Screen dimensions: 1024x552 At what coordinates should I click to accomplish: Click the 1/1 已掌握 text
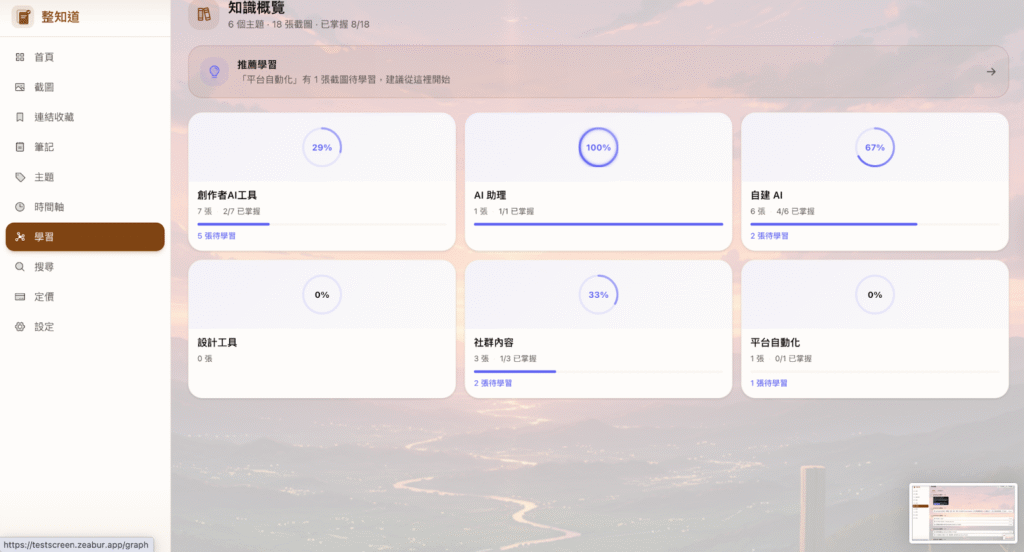pos(516,211)
